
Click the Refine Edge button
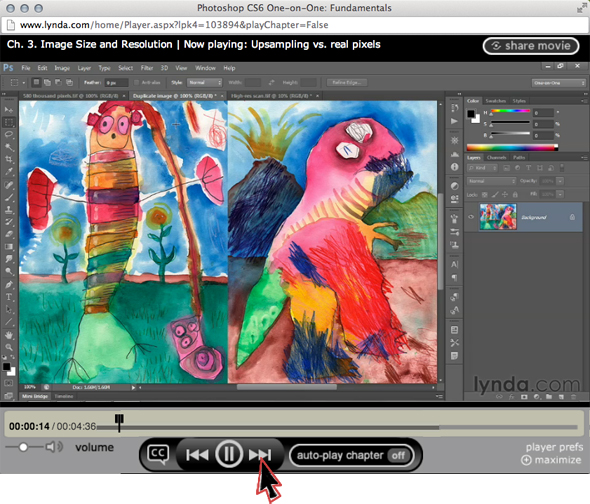pos(347,82)
